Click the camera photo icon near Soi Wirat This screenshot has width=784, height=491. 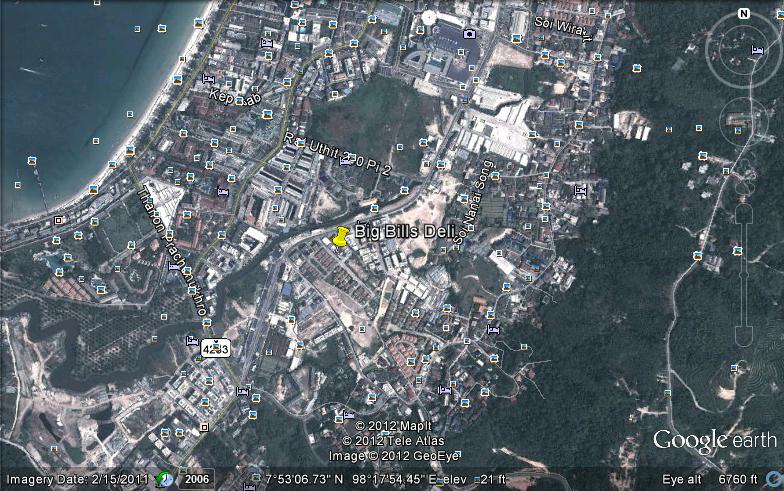(469, 33)
